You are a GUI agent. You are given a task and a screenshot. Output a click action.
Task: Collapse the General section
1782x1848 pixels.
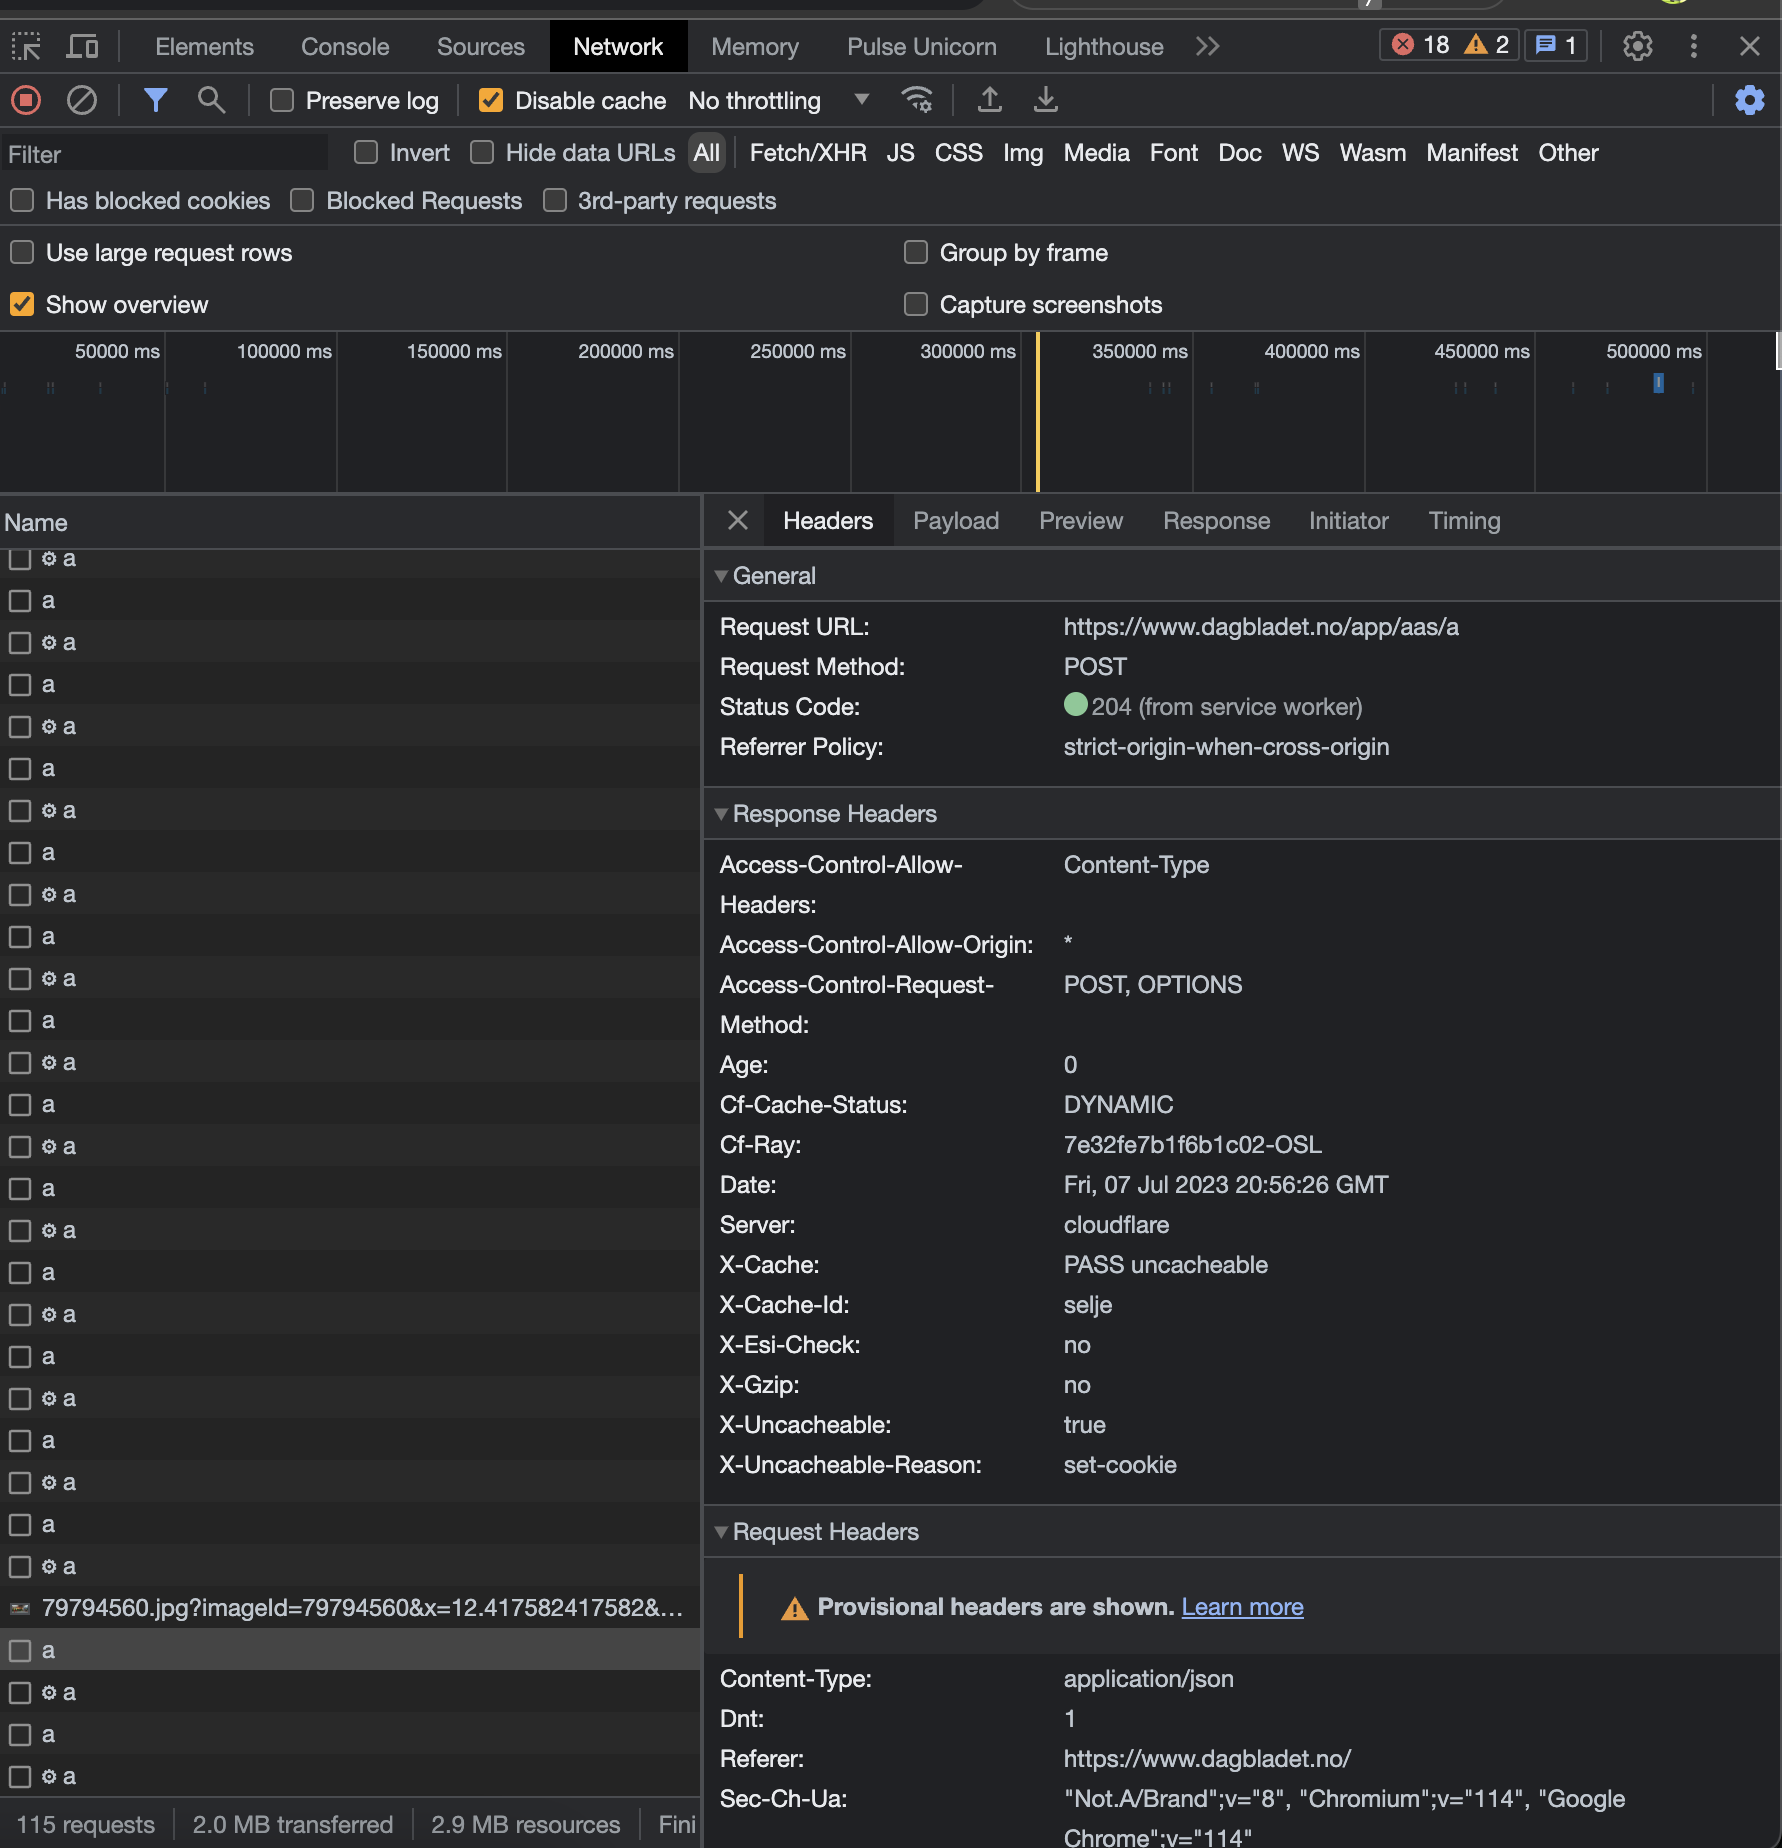click(x=721, y=576)
